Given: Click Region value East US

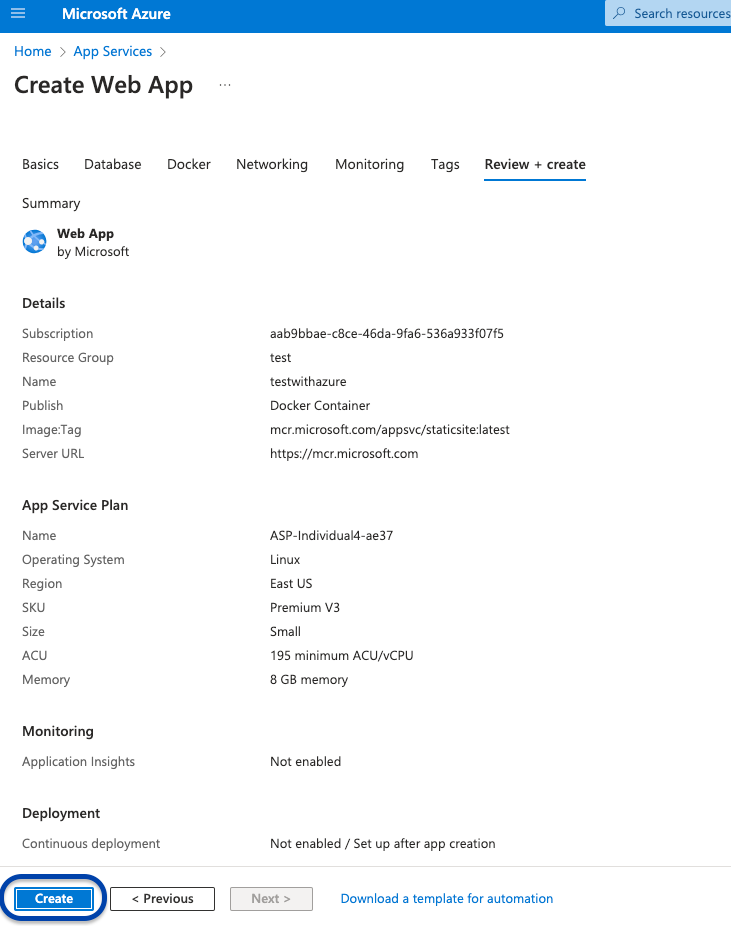Looking at the screenshot, I should coord(291,583).
